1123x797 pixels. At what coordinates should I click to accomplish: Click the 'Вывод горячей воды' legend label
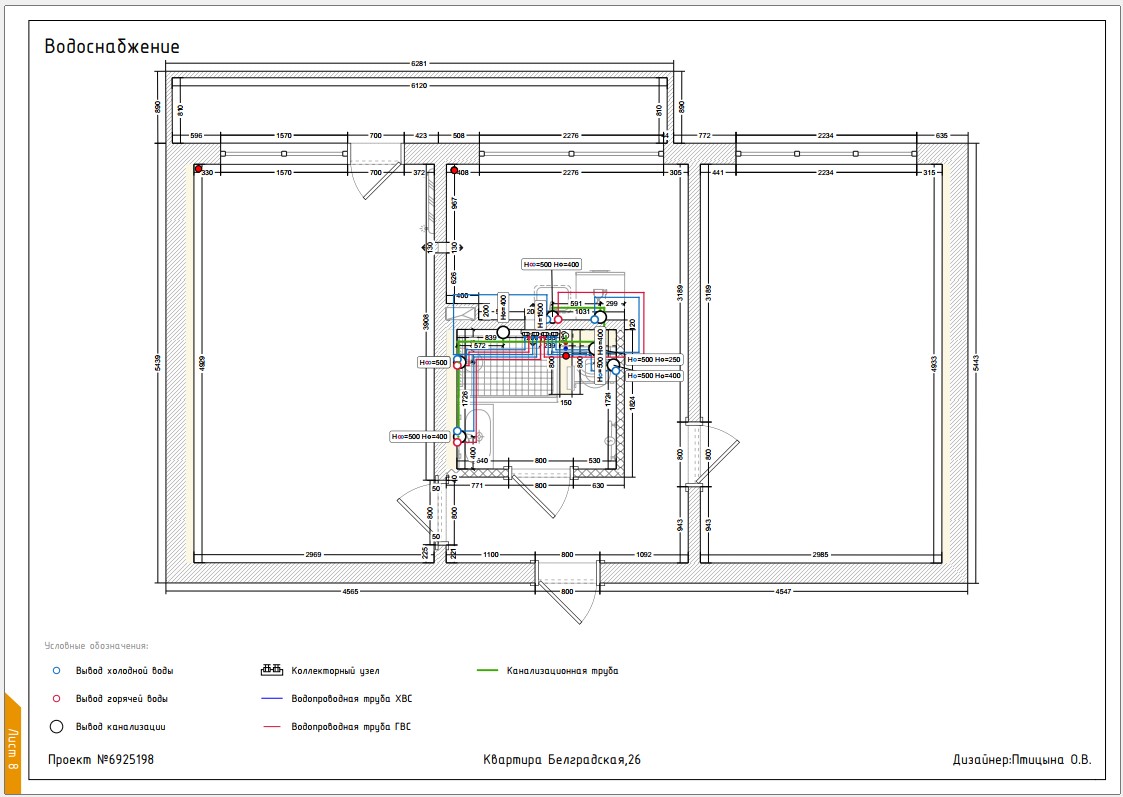[122, 699]
